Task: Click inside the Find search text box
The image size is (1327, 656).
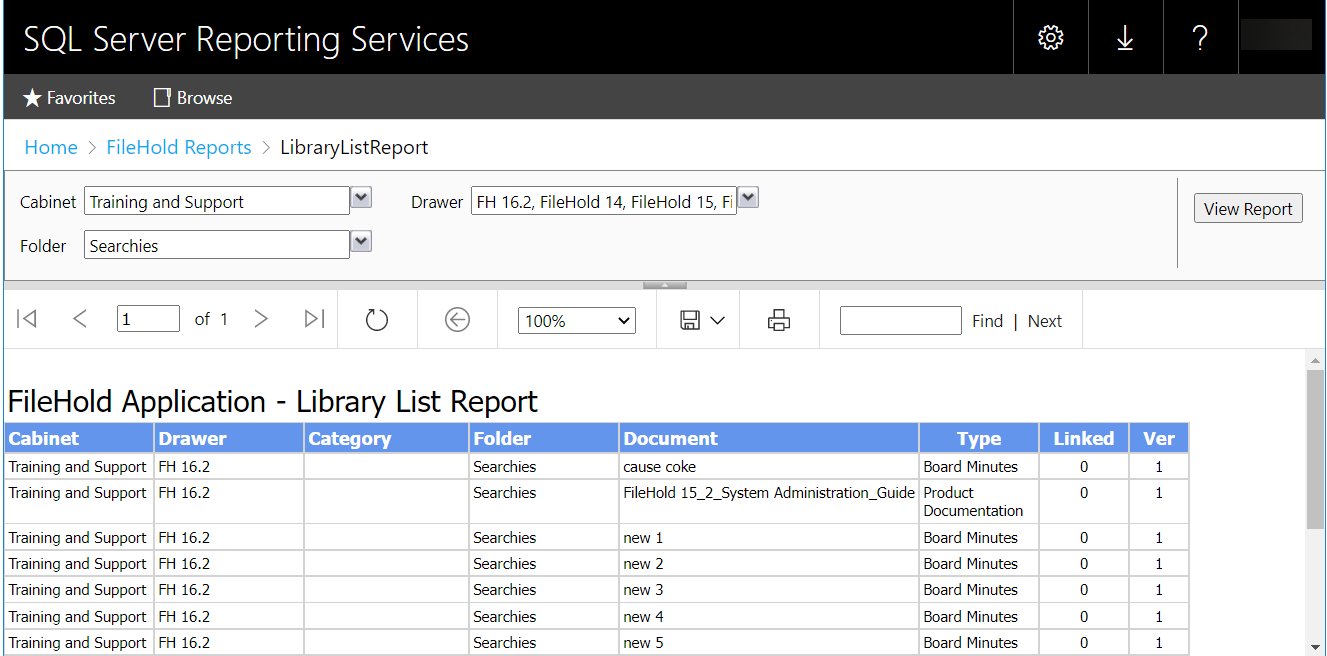Action: coord(899,320)
